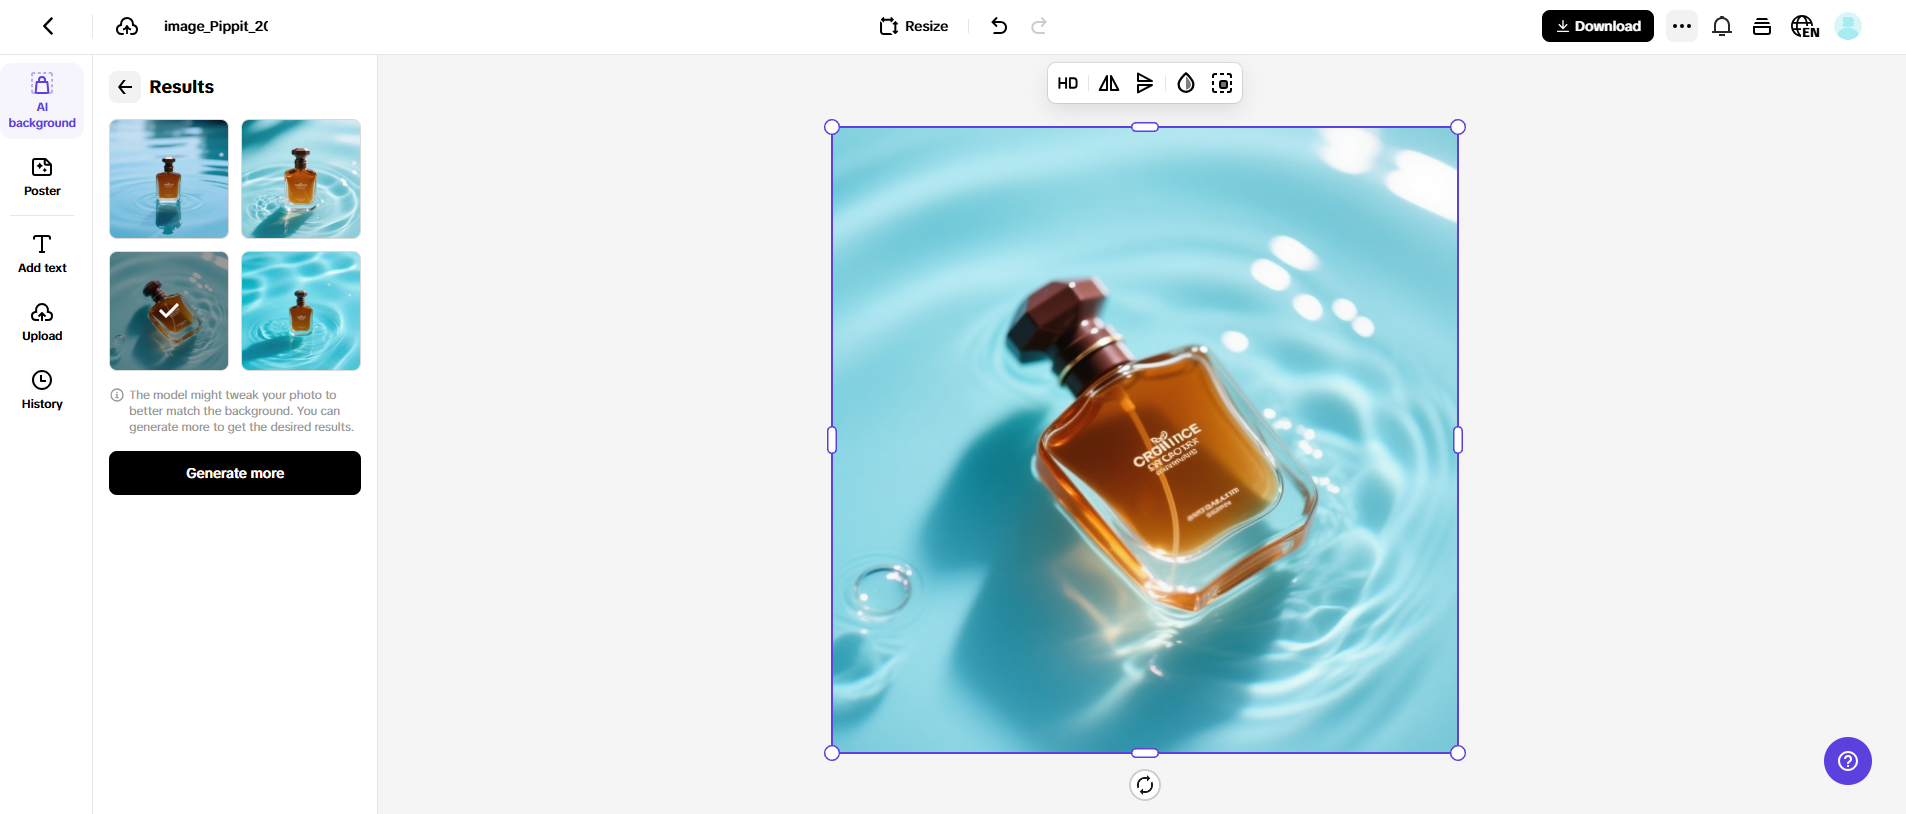
Task: Select the bottle on rippled water thumbnail
Action: pos(301,179)
